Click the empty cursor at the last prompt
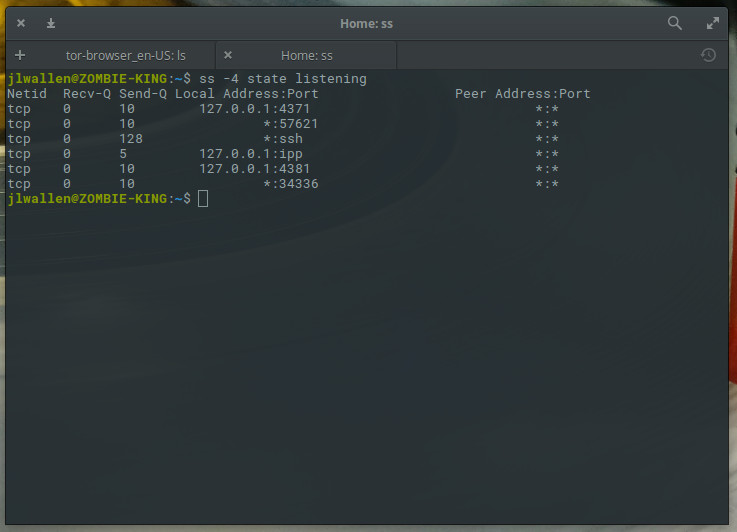Image resolution: width=737 pixels, height=532 pixels. click(203, 199)
